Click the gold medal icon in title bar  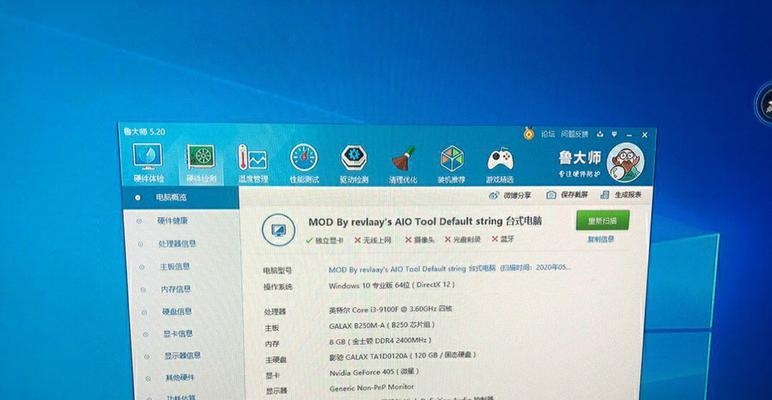coord(528,133)
